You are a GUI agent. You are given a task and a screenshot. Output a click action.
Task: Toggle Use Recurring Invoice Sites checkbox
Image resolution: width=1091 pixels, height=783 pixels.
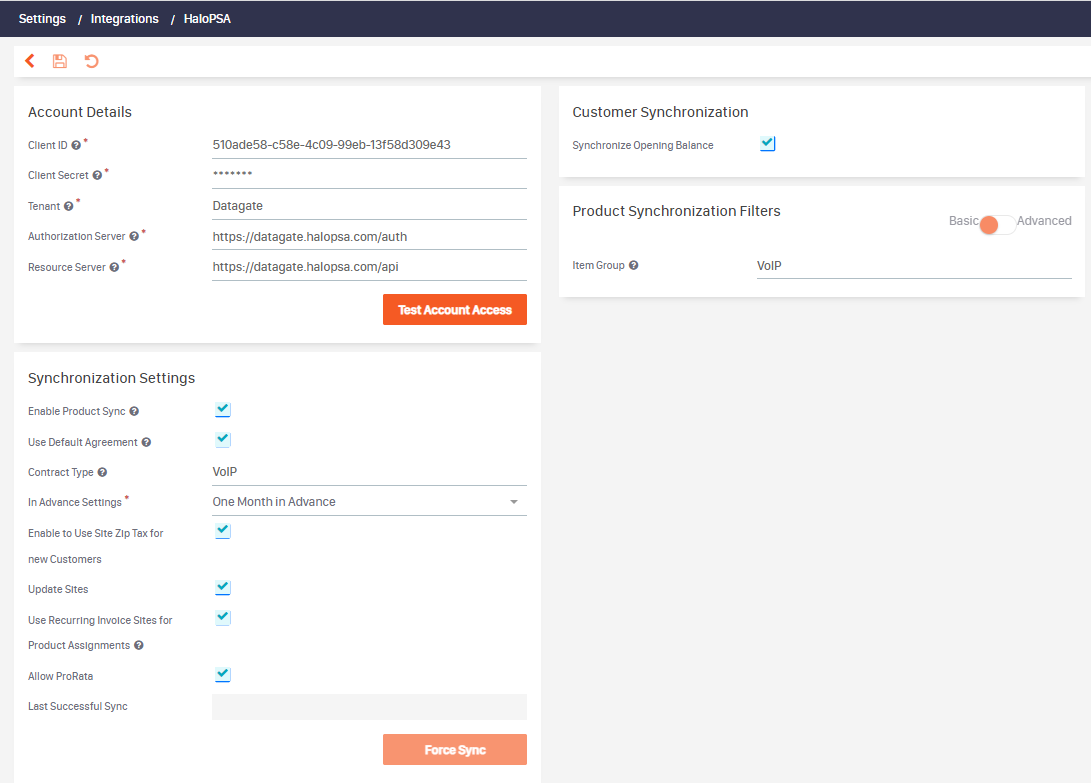tap(223, 618)
